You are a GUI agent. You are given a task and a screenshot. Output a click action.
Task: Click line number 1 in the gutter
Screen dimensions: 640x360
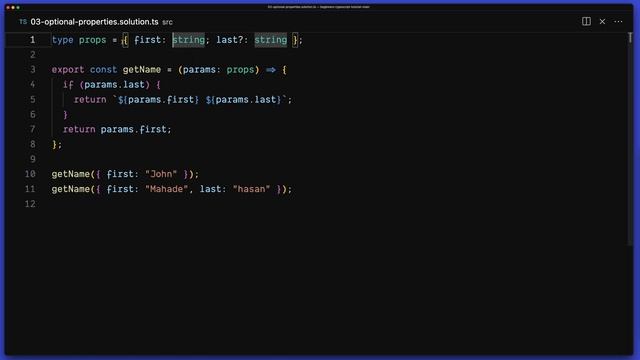click(33, 40)
